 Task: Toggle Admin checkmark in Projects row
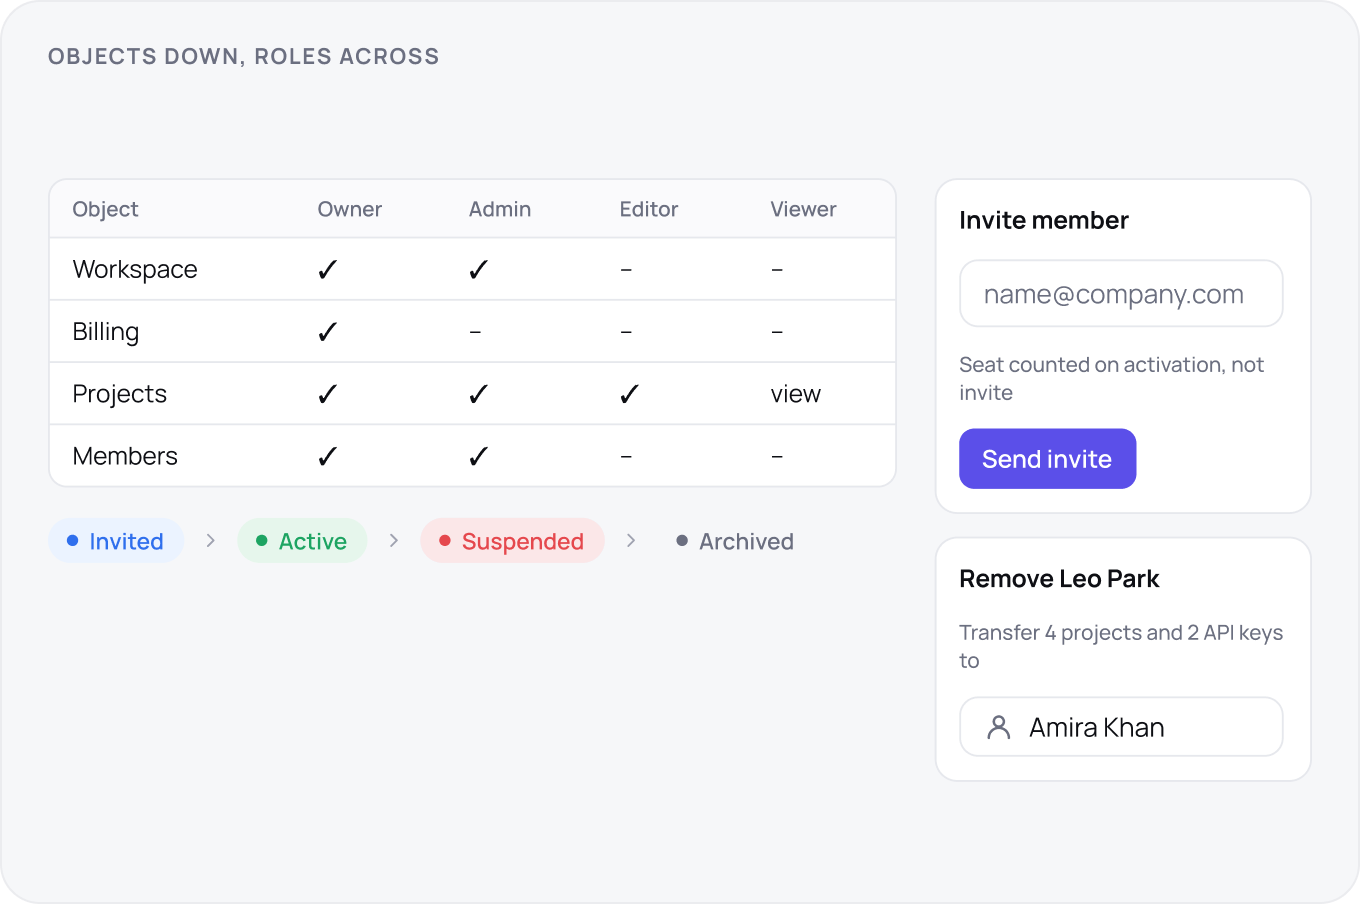pyautogui.click(x=478, y=394)
